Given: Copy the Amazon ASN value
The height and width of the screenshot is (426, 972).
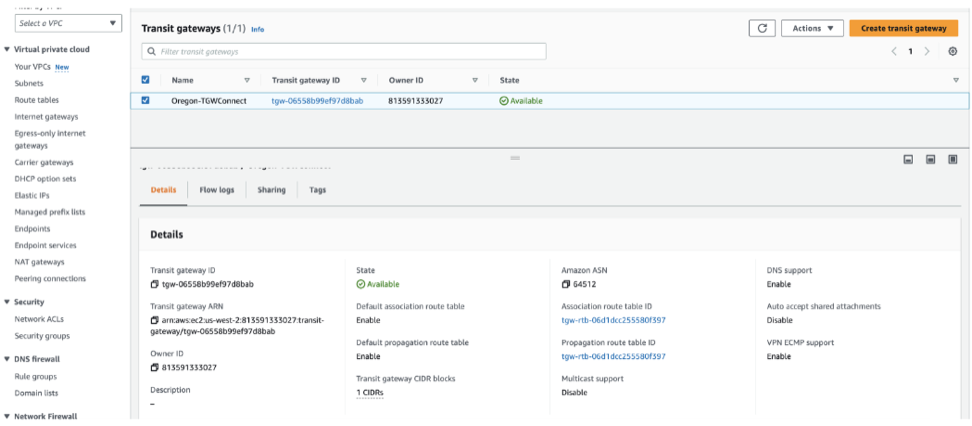Looking at the screenshot, I should click(566, 284).
